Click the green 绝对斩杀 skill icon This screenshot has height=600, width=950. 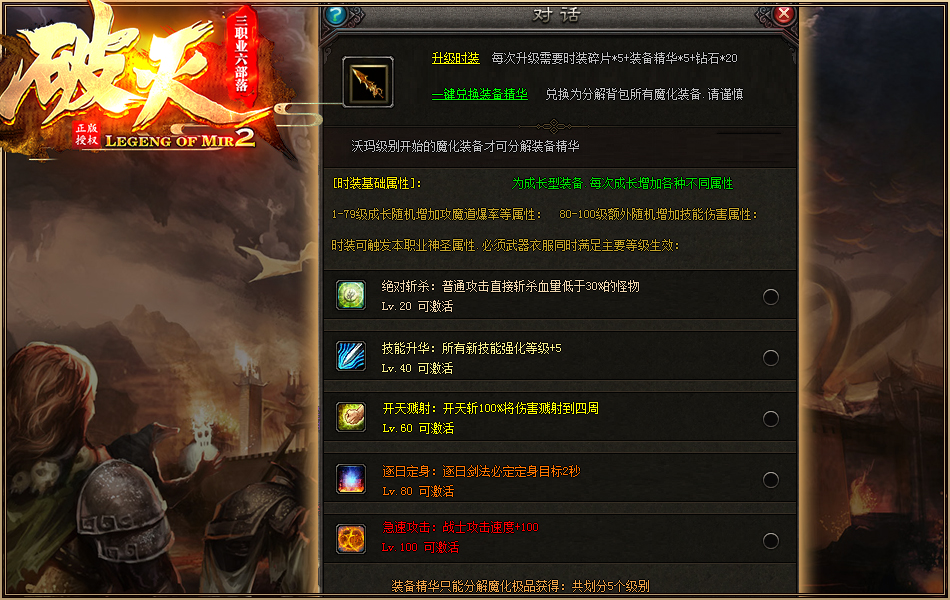point(351,296)
